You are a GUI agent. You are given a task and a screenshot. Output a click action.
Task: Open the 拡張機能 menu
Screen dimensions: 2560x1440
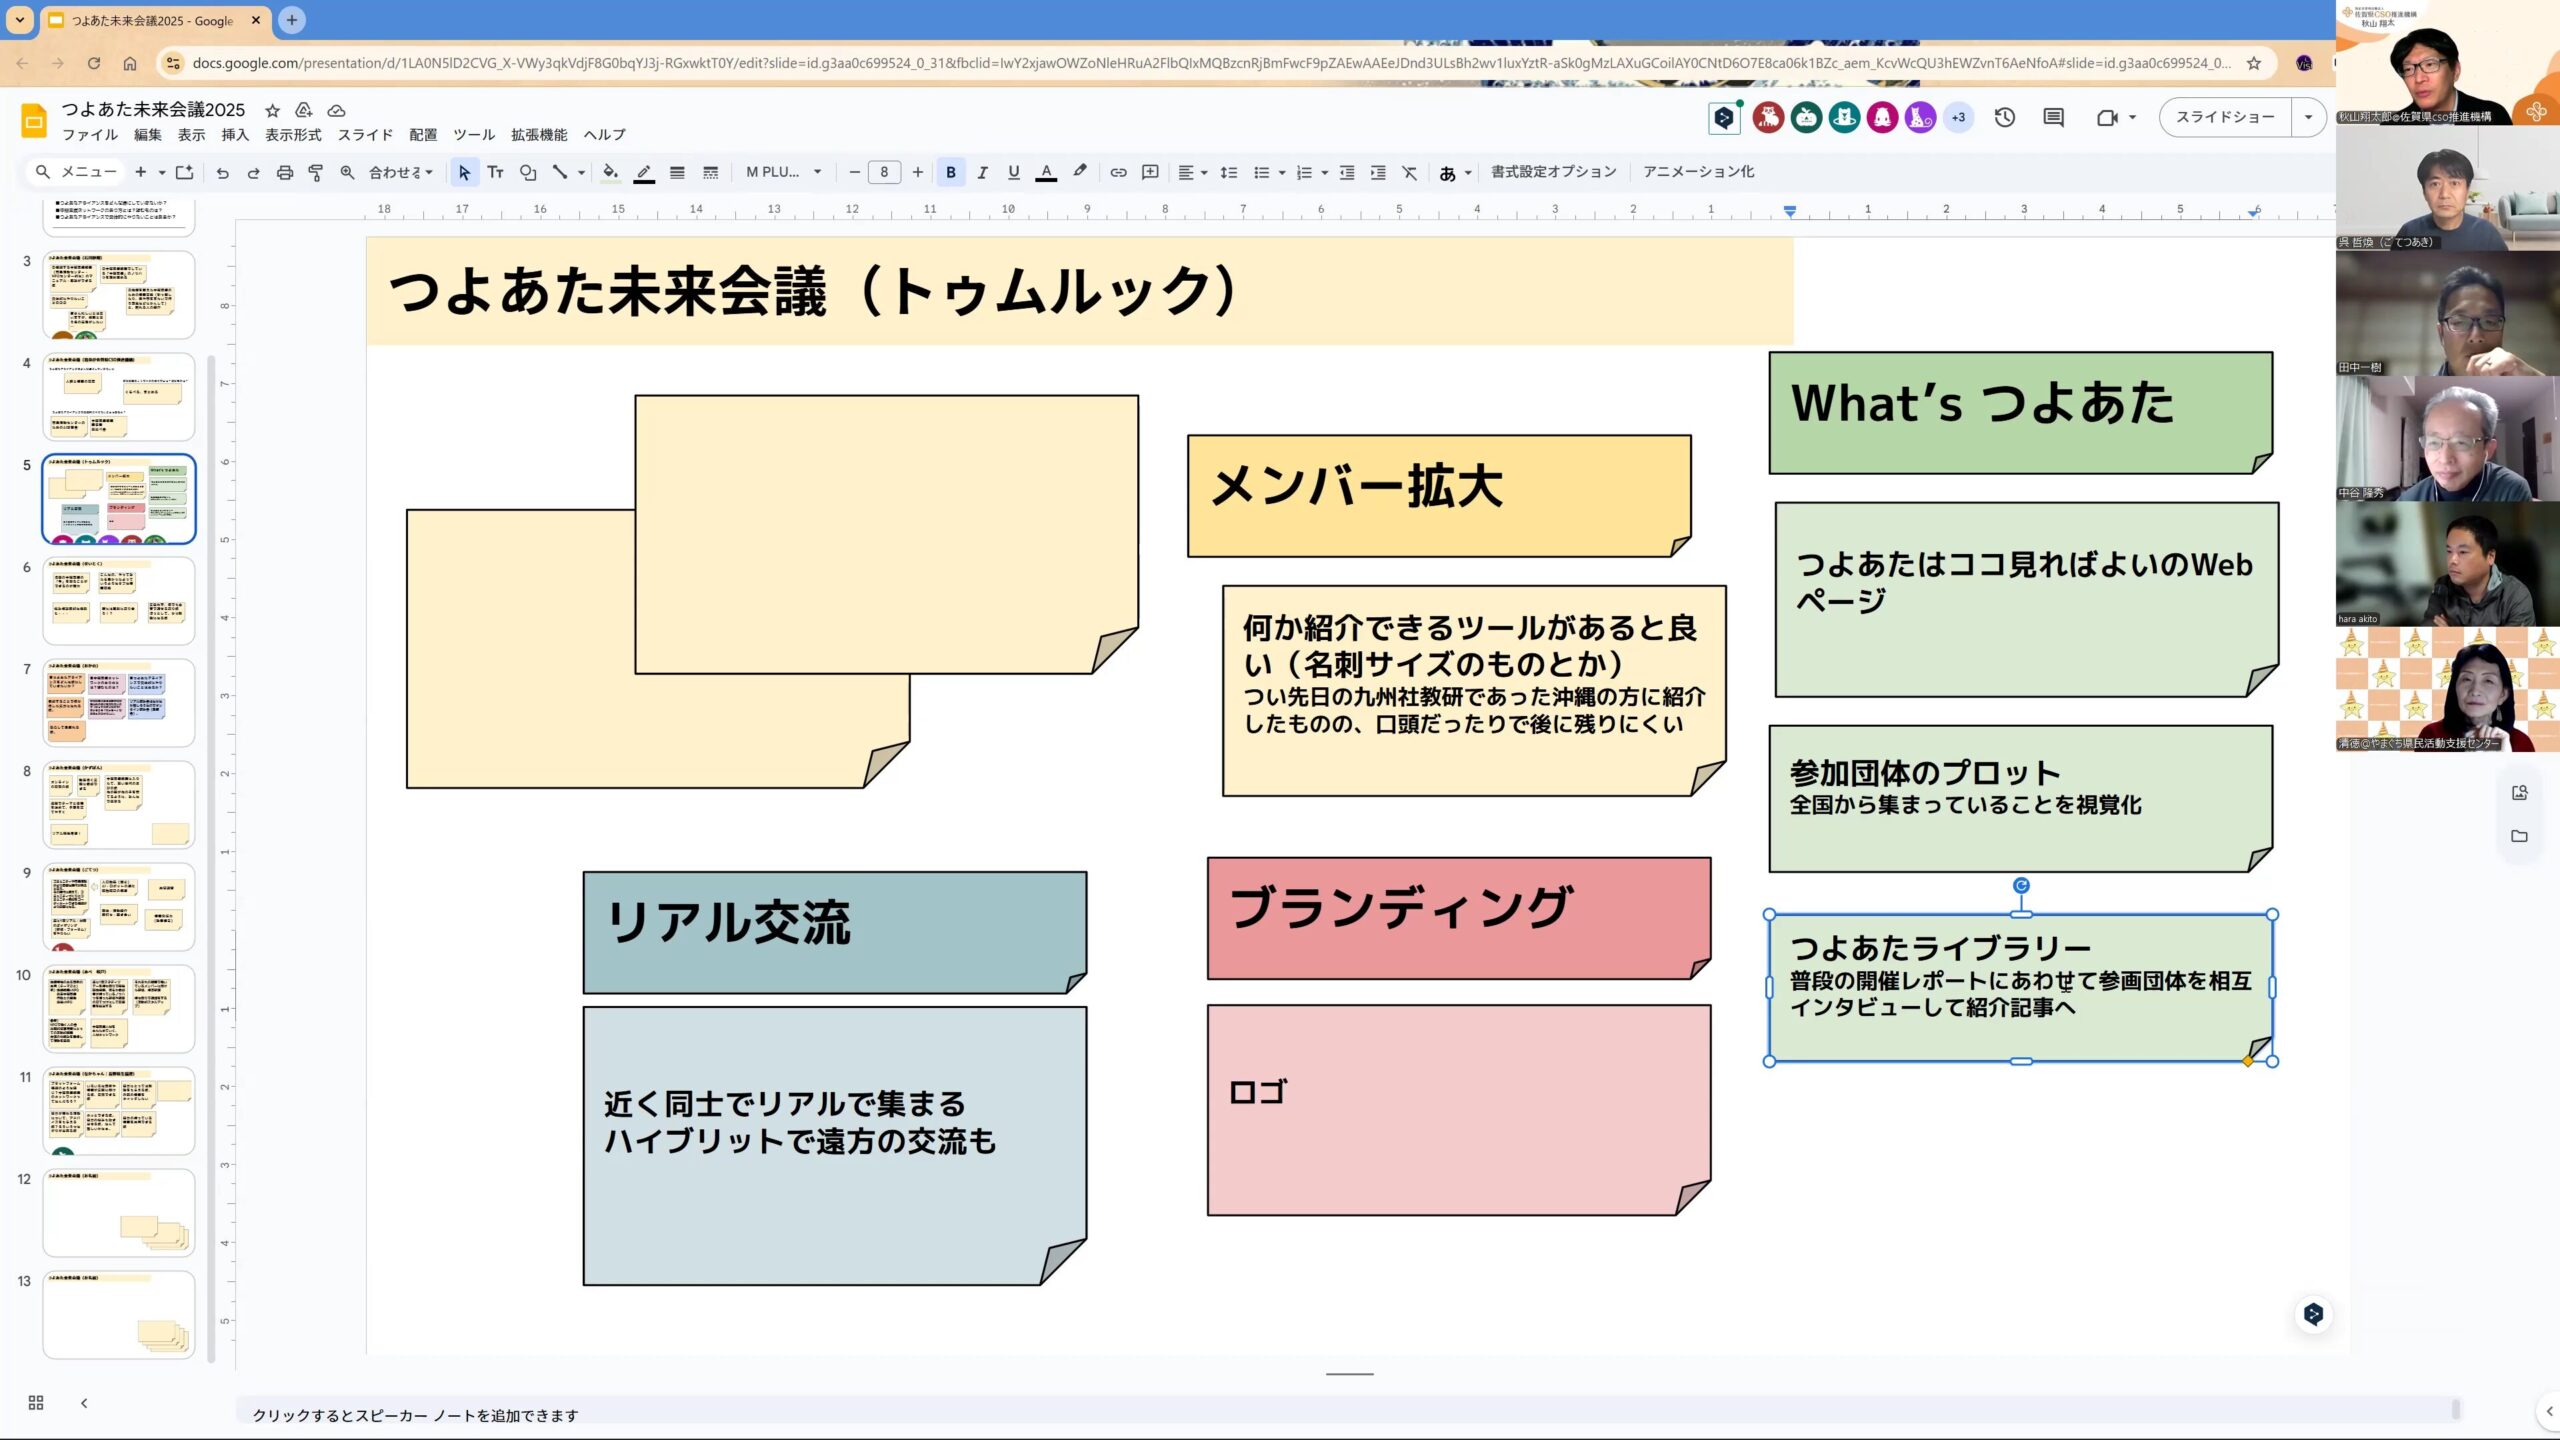tap(538, 135)
